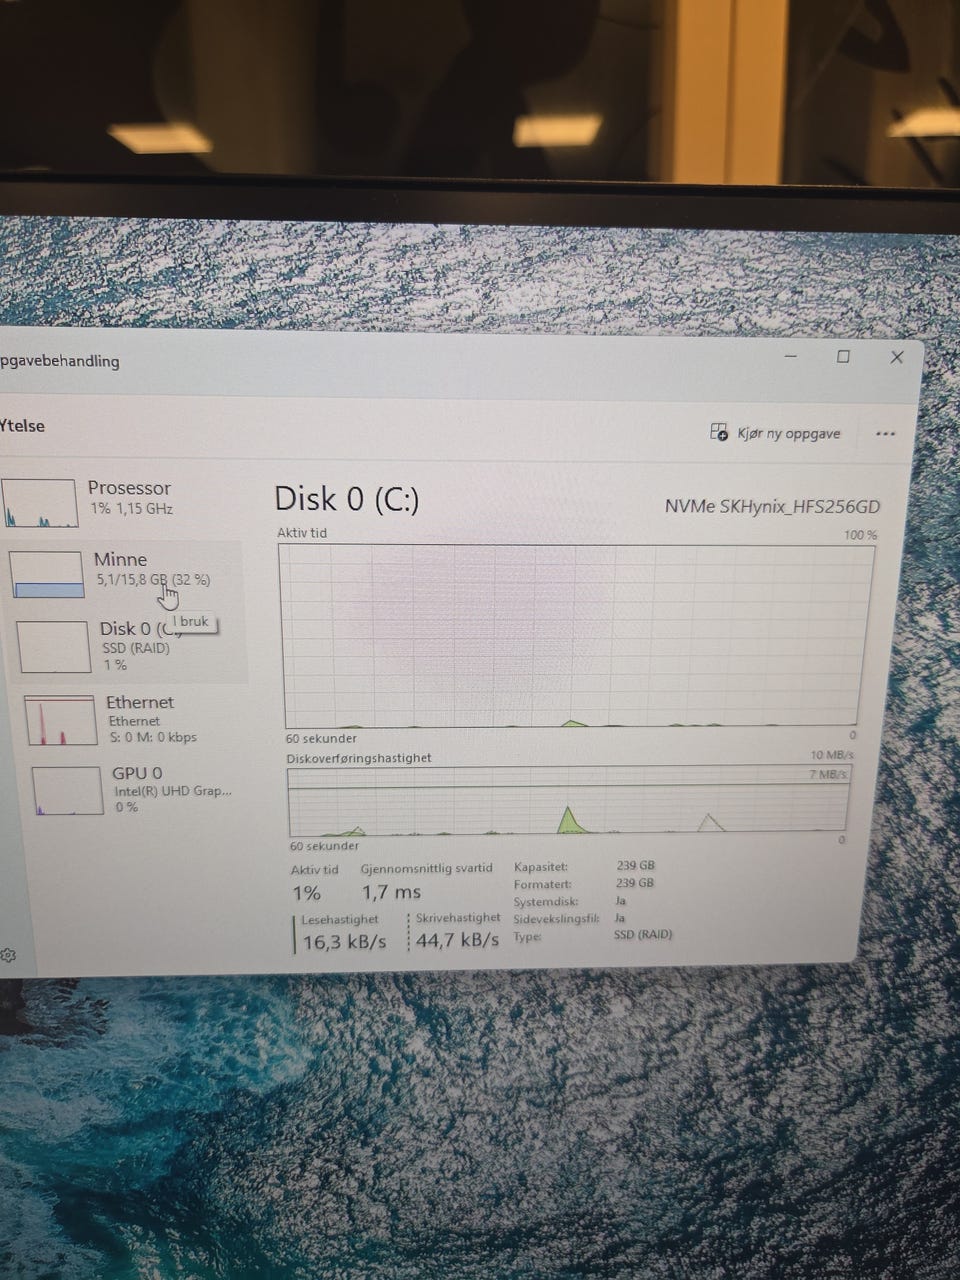Click the 5,1/15,8 GB (32 %) text
The image size is (960, 1280).
coord(153,580)
